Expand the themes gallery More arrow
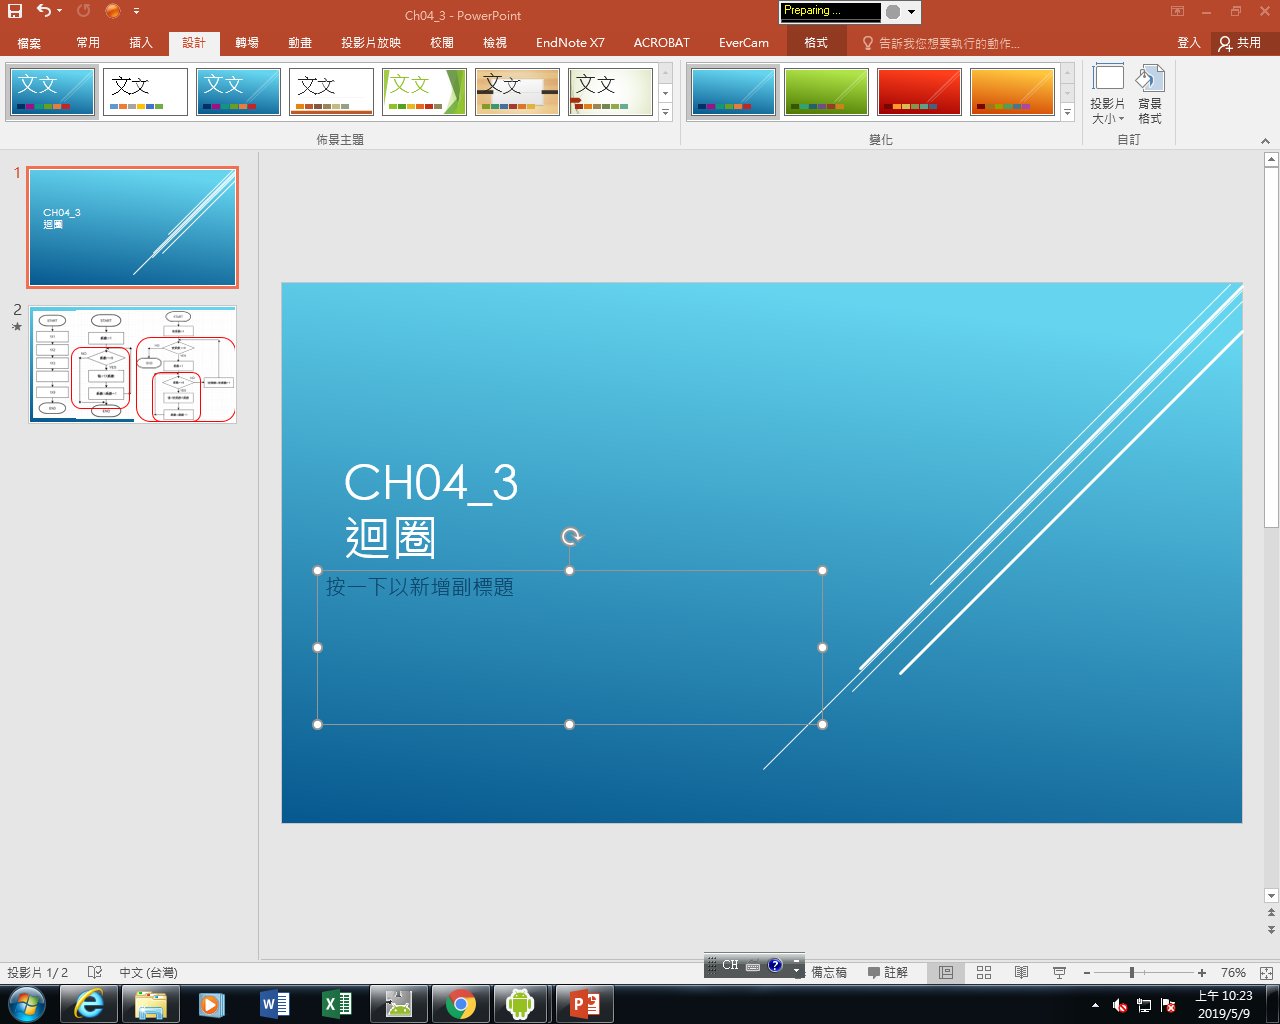 (666, 113)
